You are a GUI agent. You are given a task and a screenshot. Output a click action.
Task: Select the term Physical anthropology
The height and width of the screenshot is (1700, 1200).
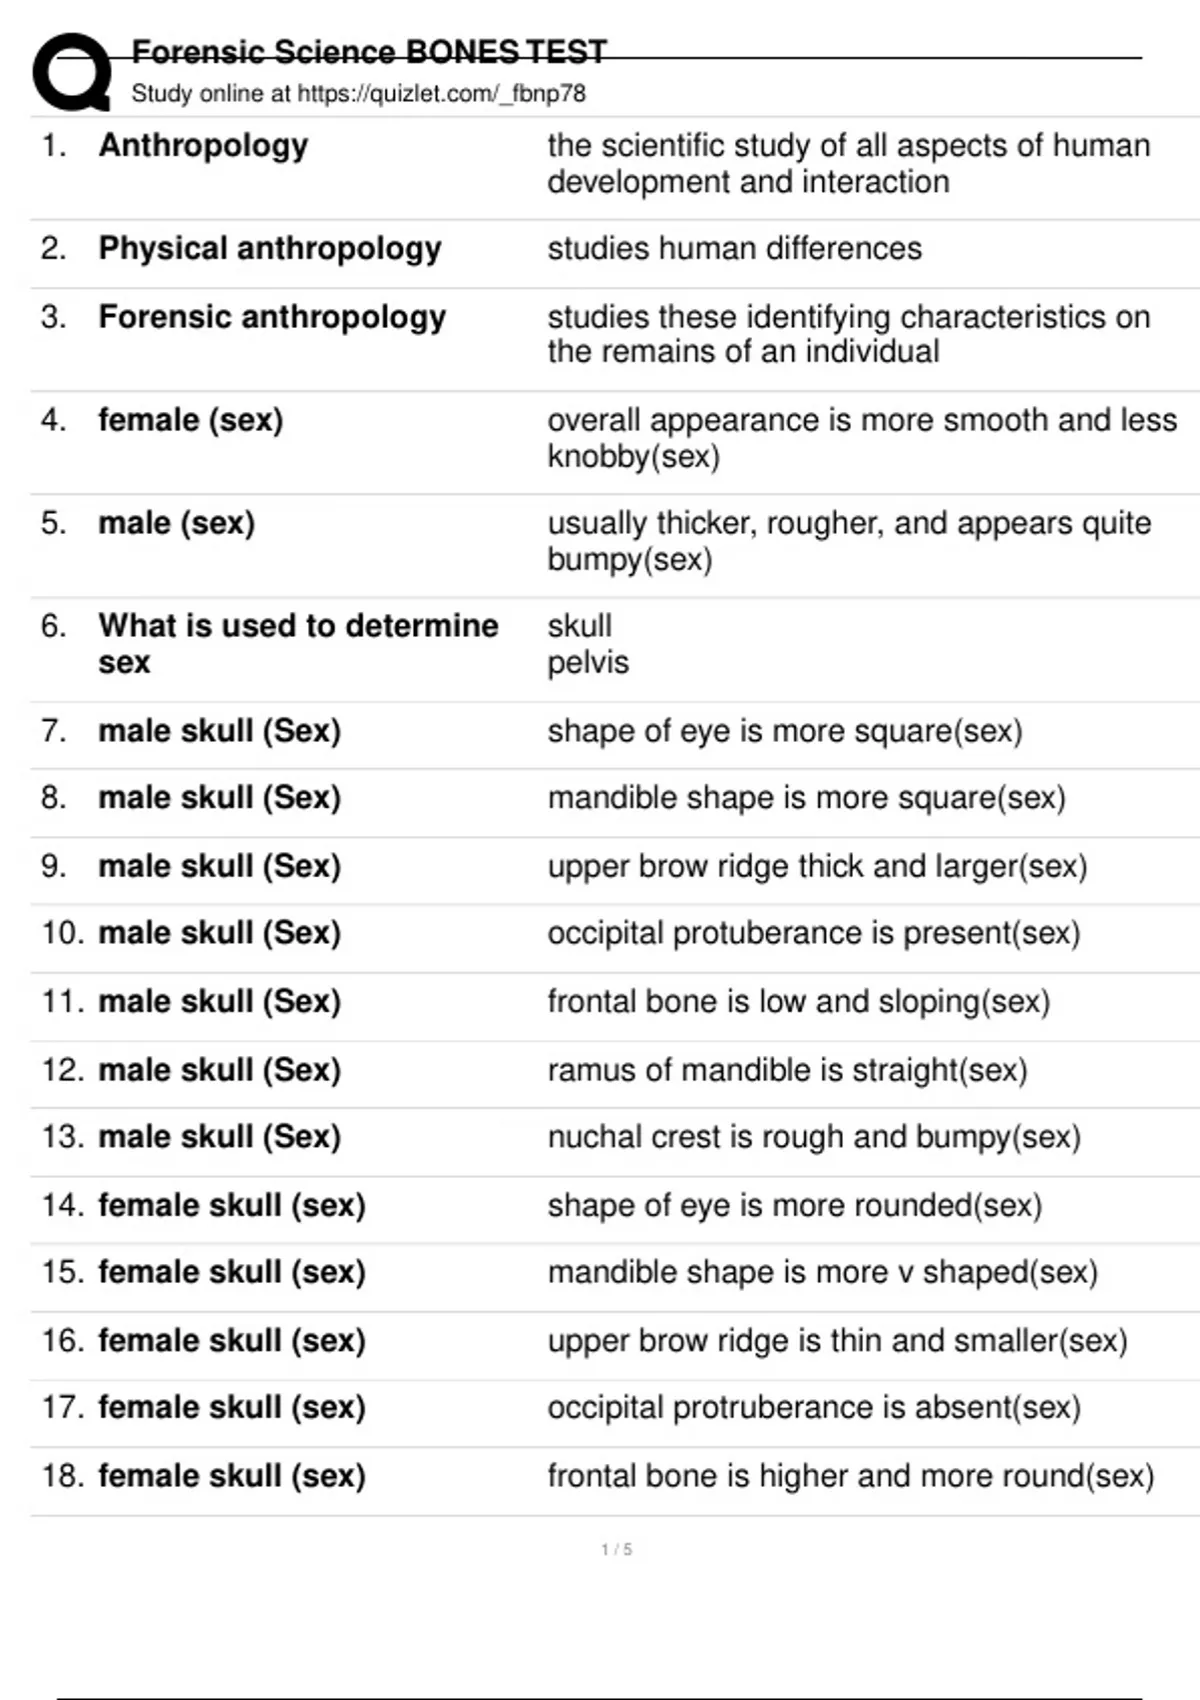tap(269, 248)
